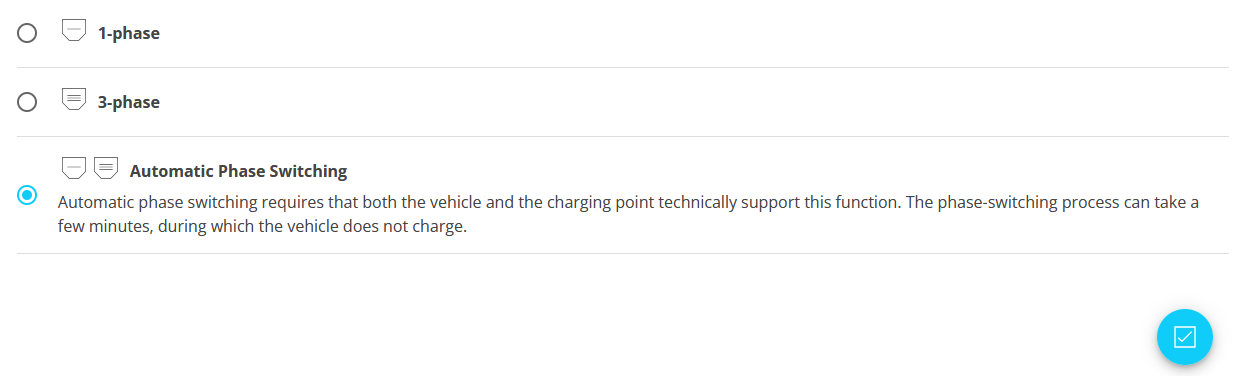The width and height of the screenshot is (1241, 376).
Task: Click the text 'few minutes, during which the vehicle does not charge'
Action: (262, 226)
